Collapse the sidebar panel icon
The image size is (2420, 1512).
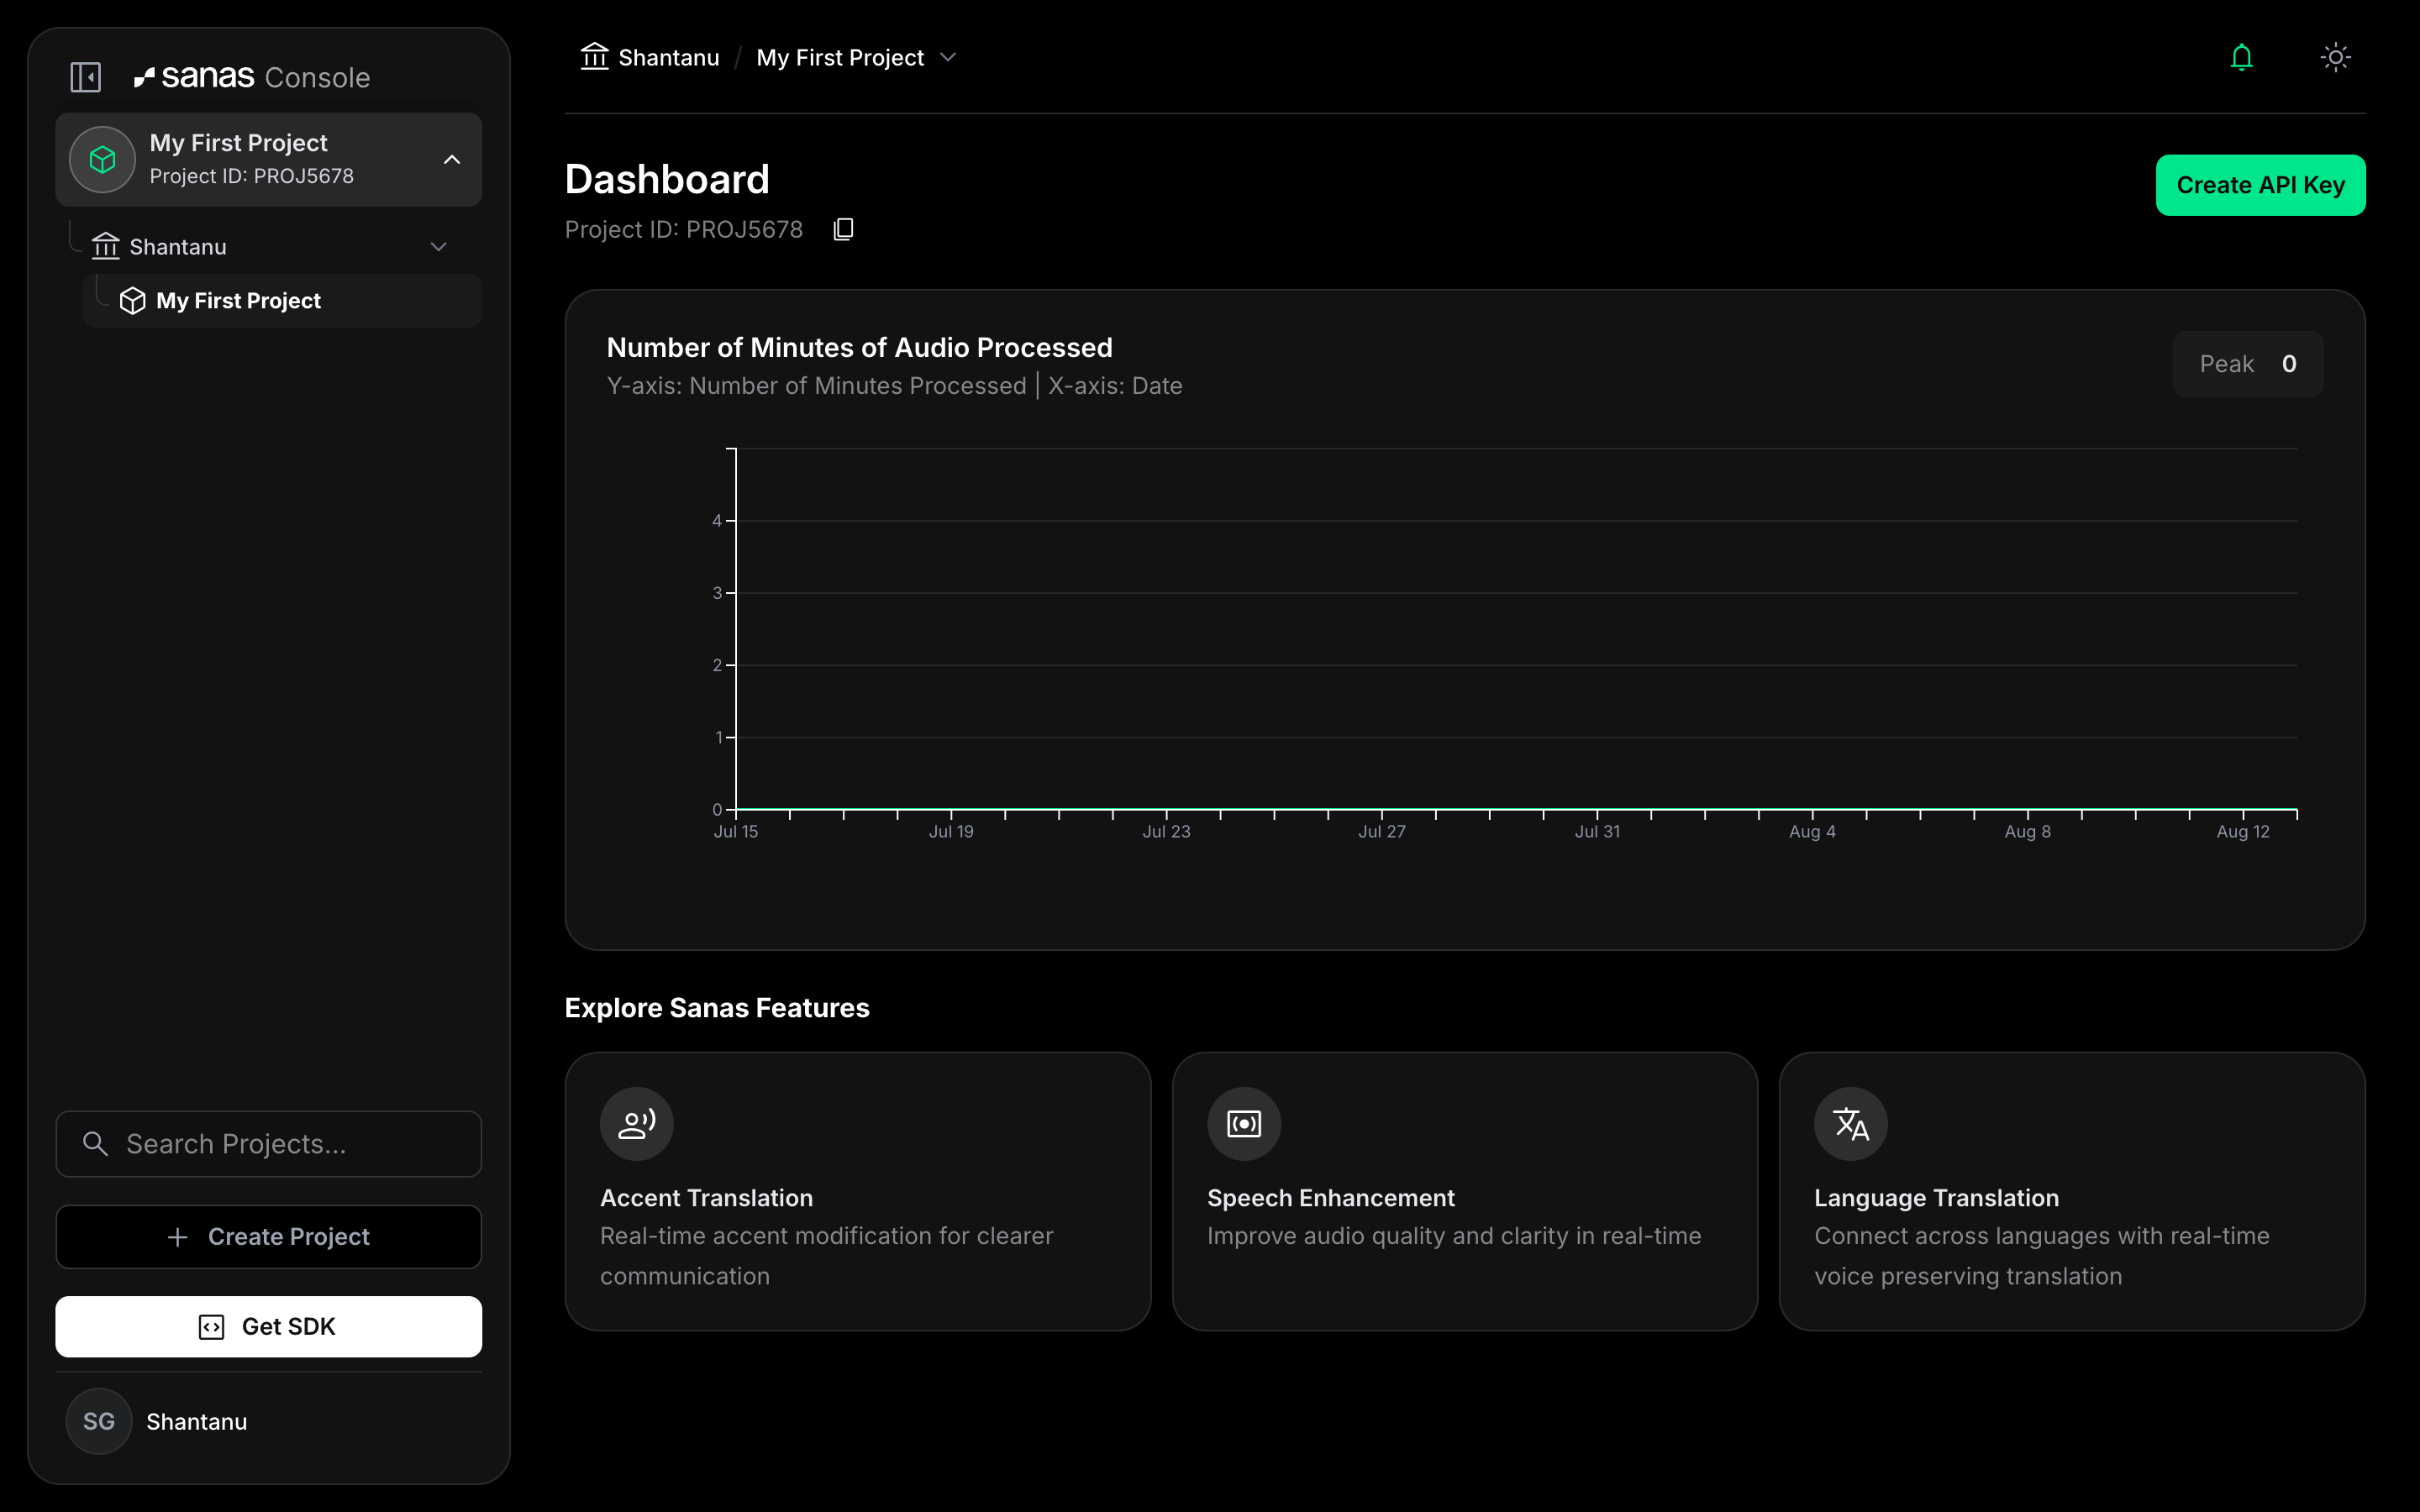(x=86, y=77)
